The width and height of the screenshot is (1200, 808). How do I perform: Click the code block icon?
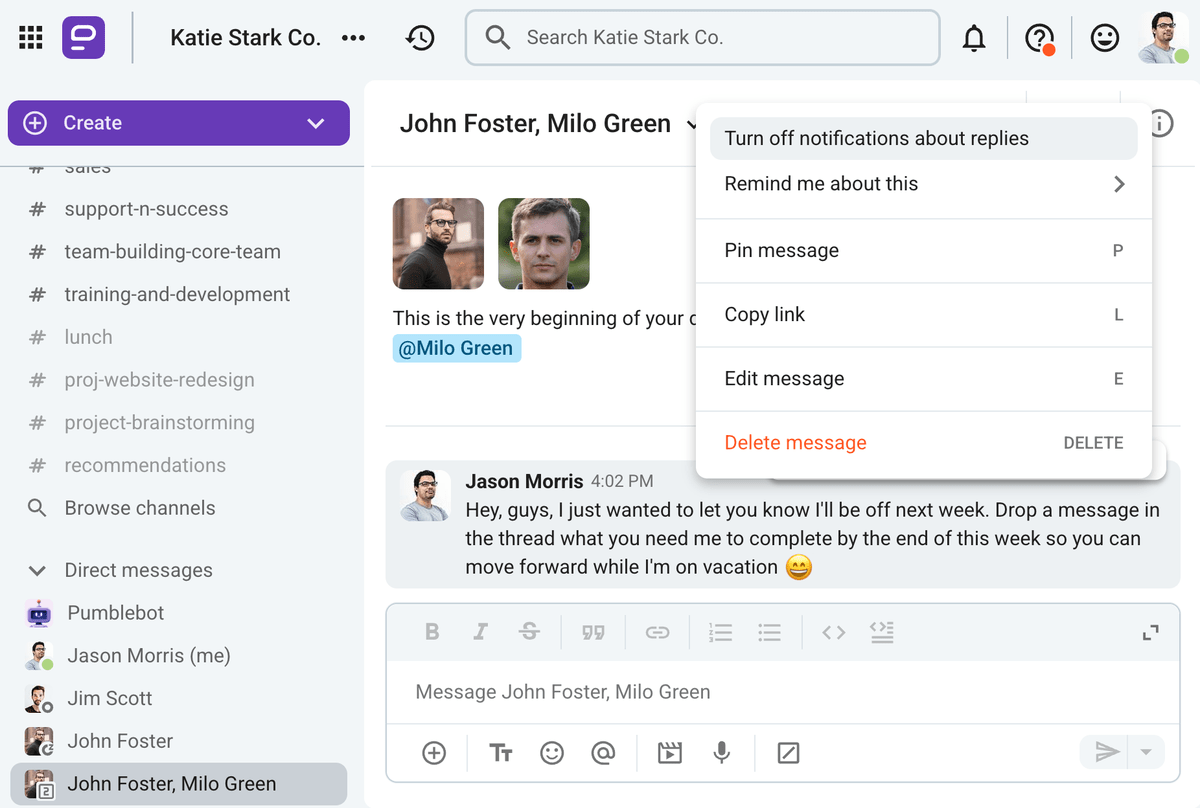coord(881,632)
